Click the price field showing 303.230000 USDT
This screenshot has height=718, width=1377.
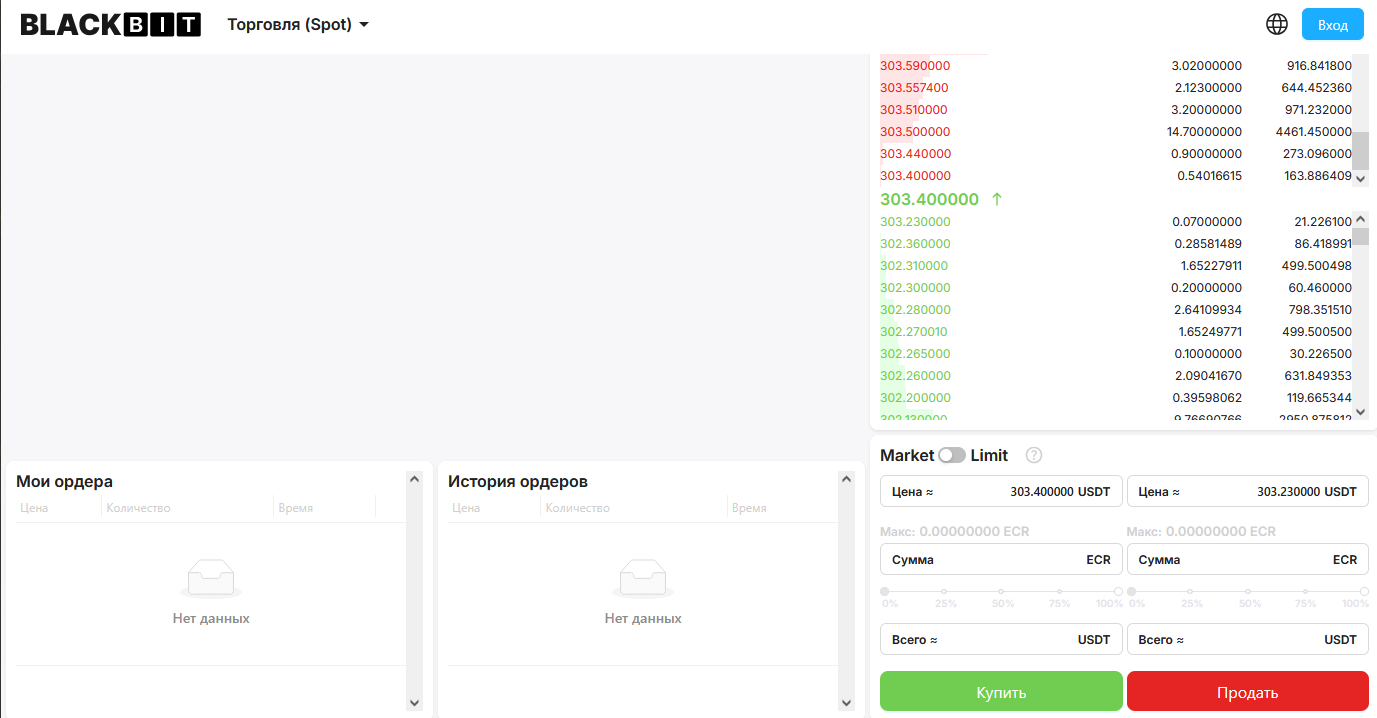coord(1248,492)
